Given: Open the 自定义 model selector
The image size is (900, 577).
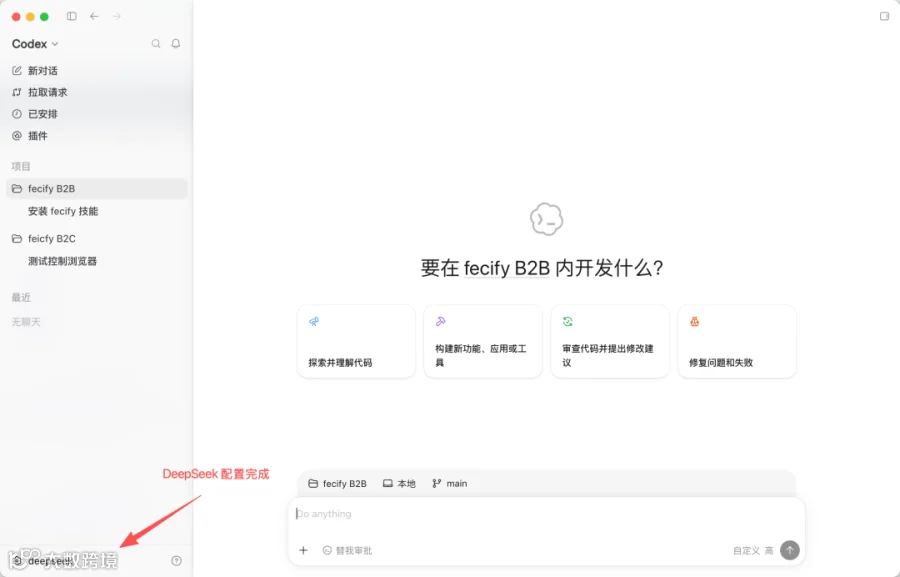Looking at the screenshot, I should [746, 551].
